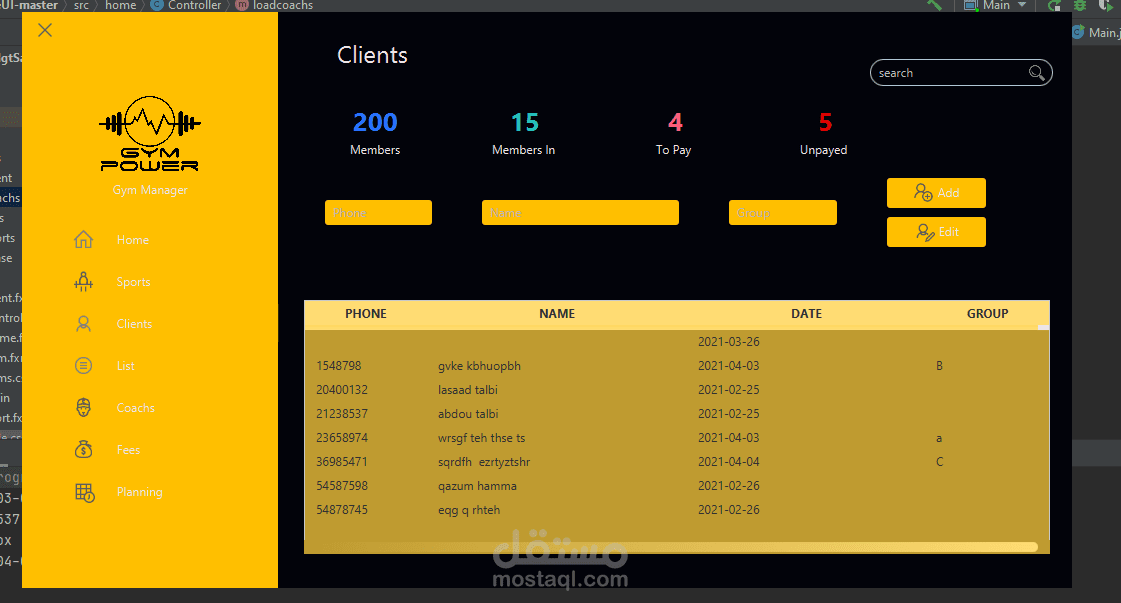This screenshot has width=1121, height=603.
Task: Click group B cell of gvke kbhuopbh
Action: pyautogui.click(x=939, y=366)
